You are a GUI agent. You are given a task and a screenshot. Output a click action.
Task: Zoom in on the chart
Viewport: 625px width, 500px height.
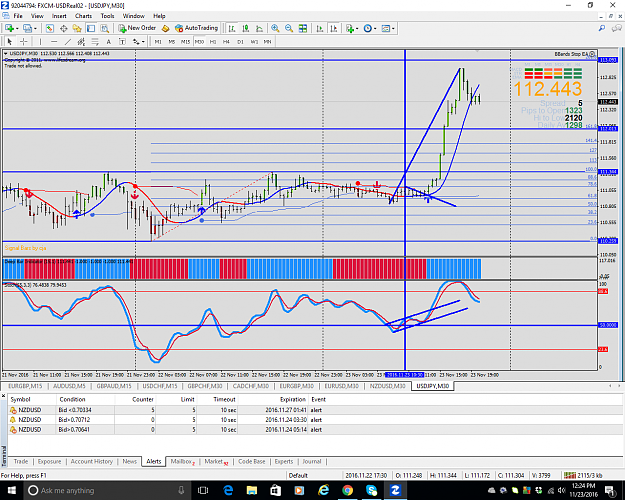(275, 28)
